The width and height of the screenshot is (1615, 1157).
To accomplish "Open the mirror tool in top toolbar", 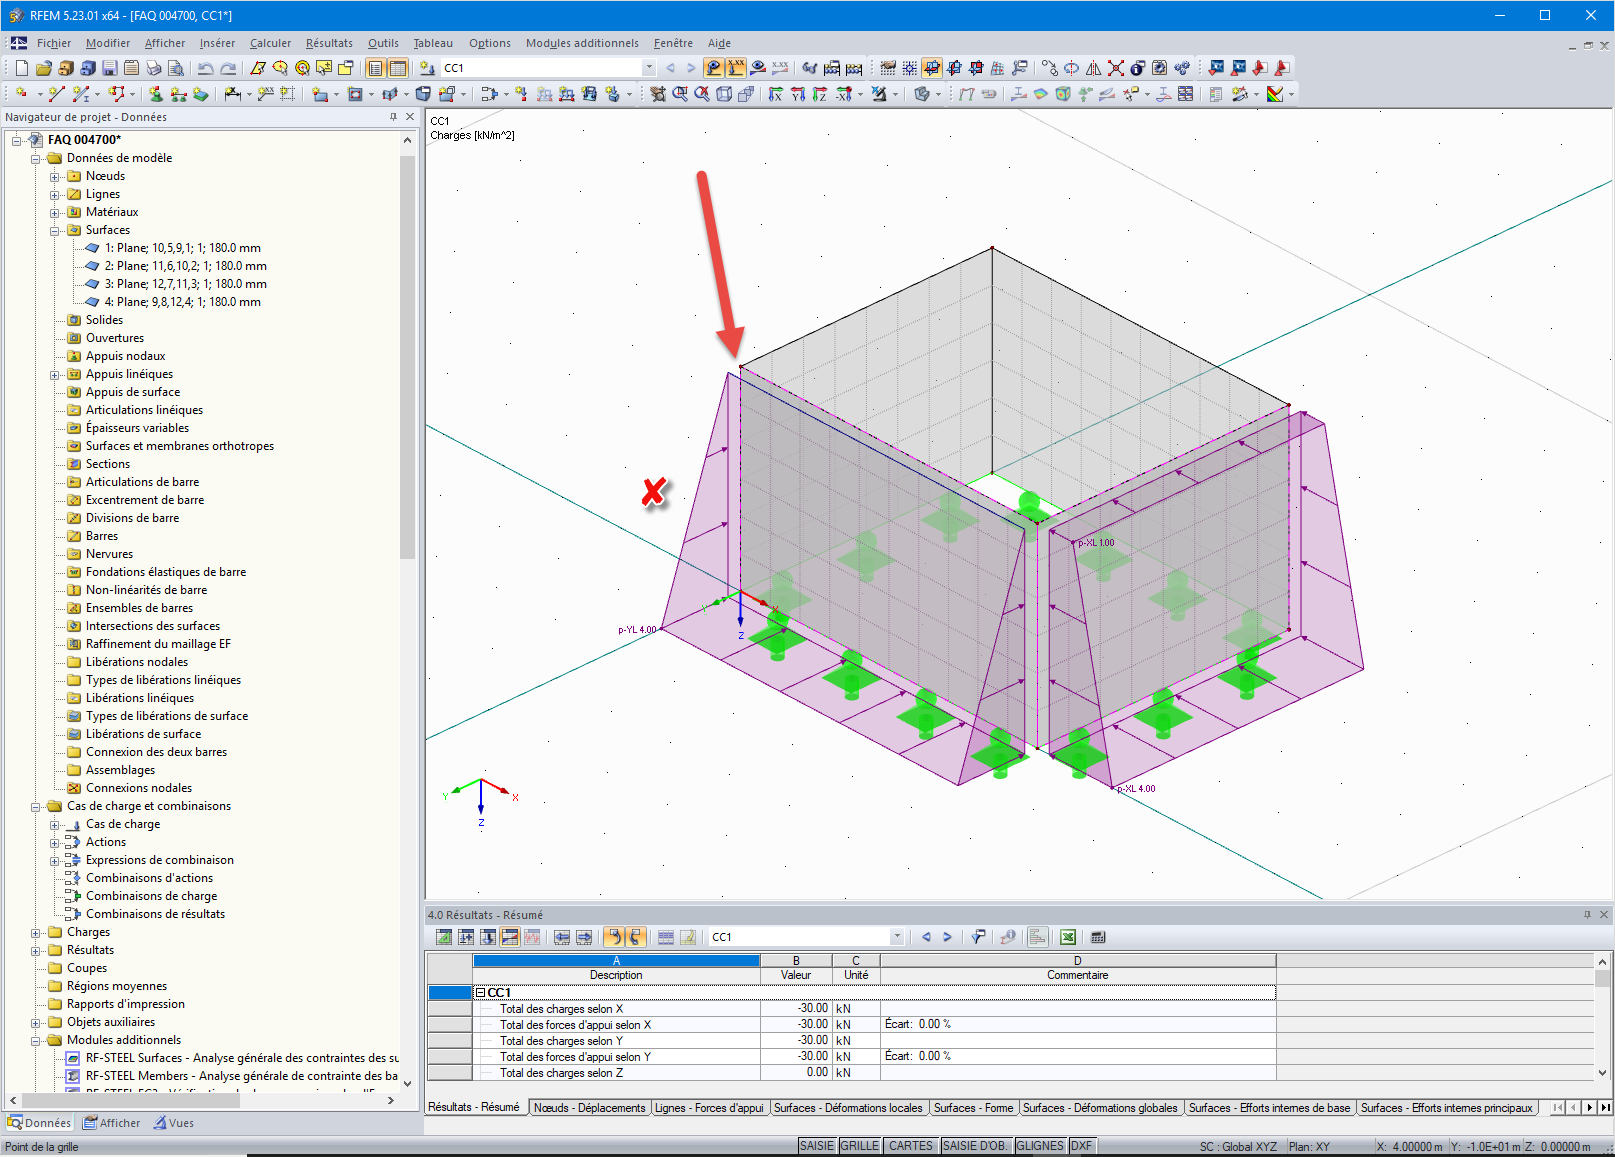I will (x=1094, y=68).
